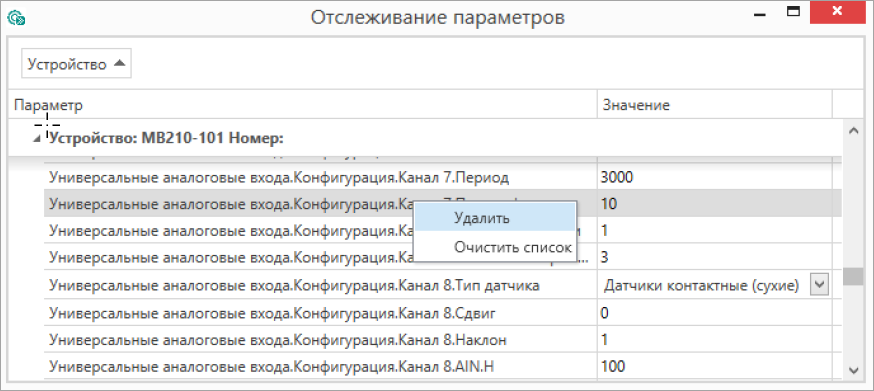Maximize the Отслеживание параметров window
874x391 pixels.
pos(793,12)
